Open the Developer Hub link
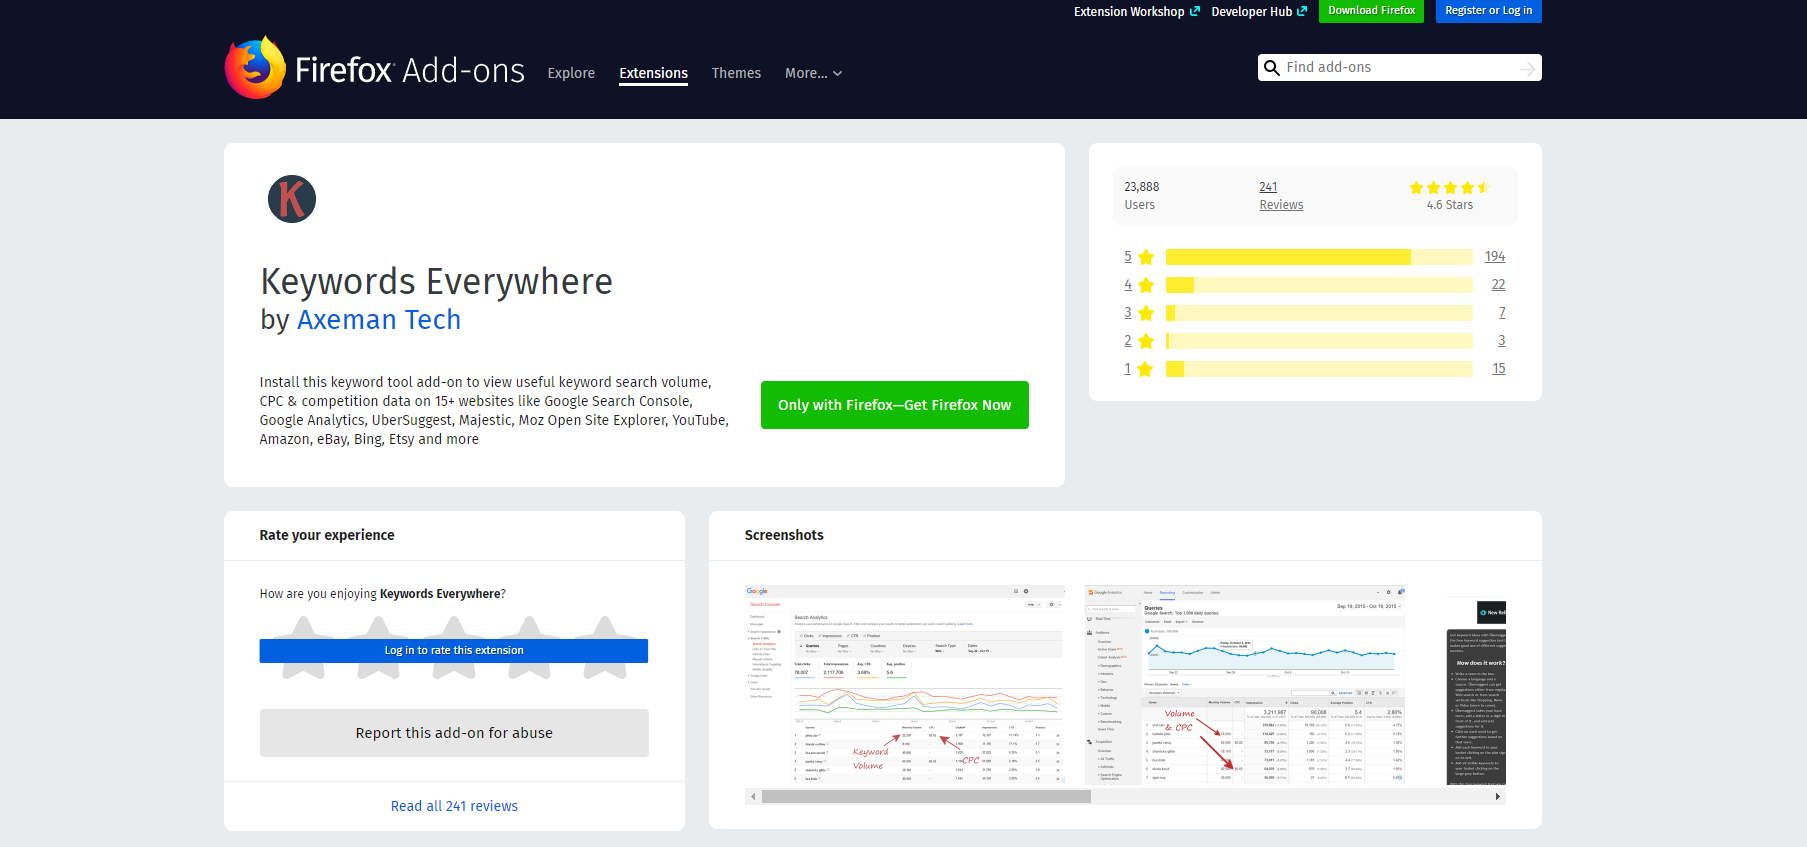 tap(1259, 12)
